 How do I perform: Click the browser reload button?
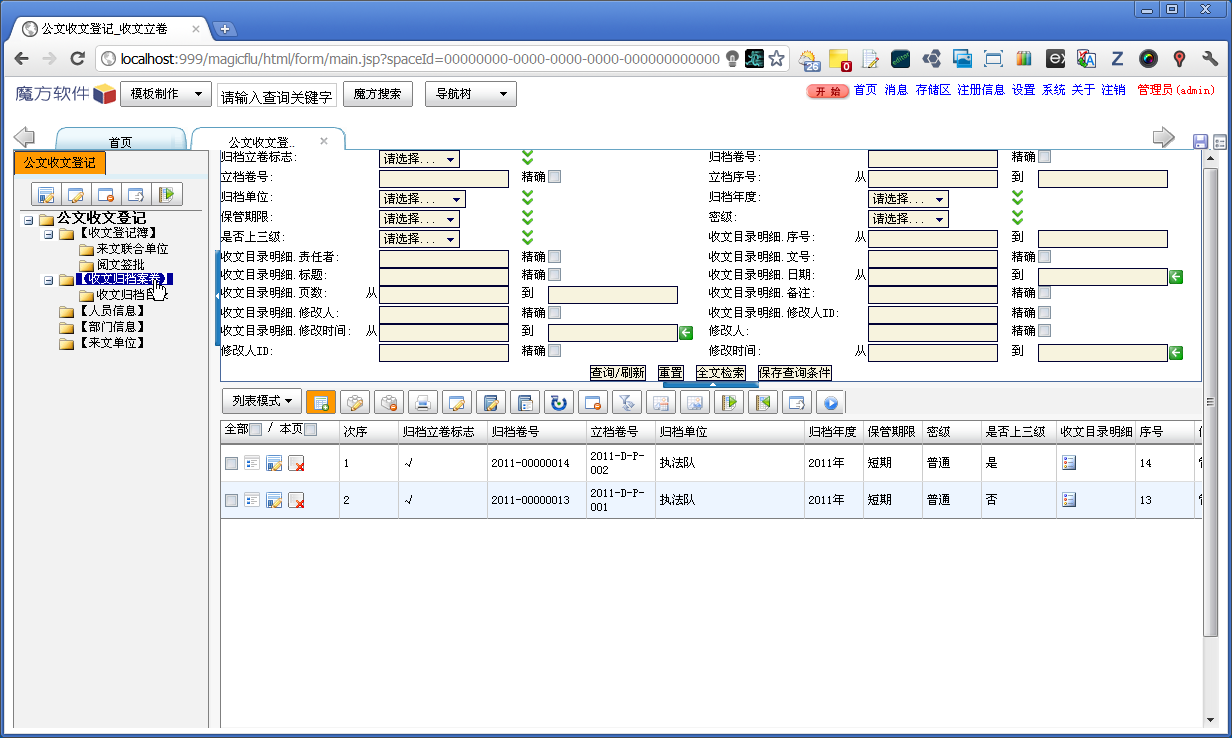(x=77, y=58)
